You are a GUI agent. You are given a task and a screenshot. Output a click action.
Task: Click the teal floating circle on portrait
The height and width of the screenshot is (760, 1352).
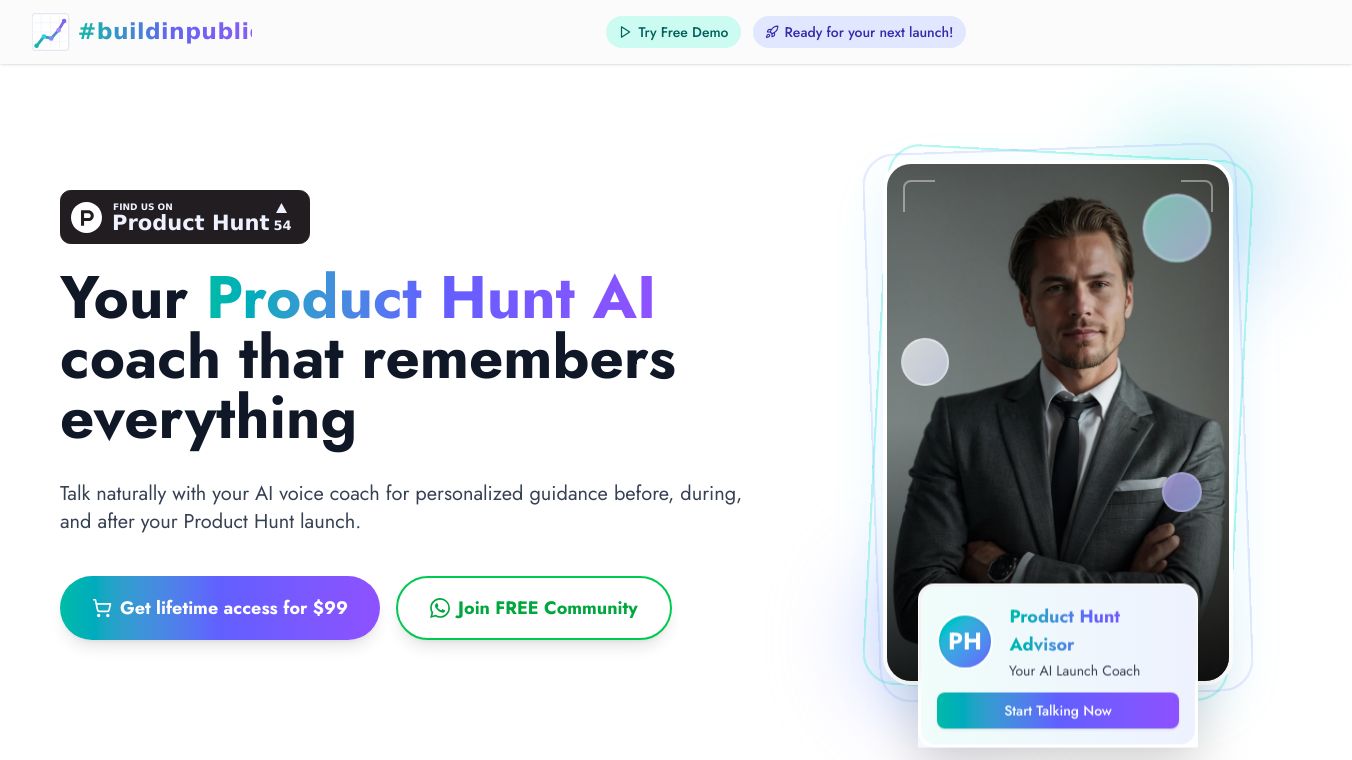click(1177, 228)
